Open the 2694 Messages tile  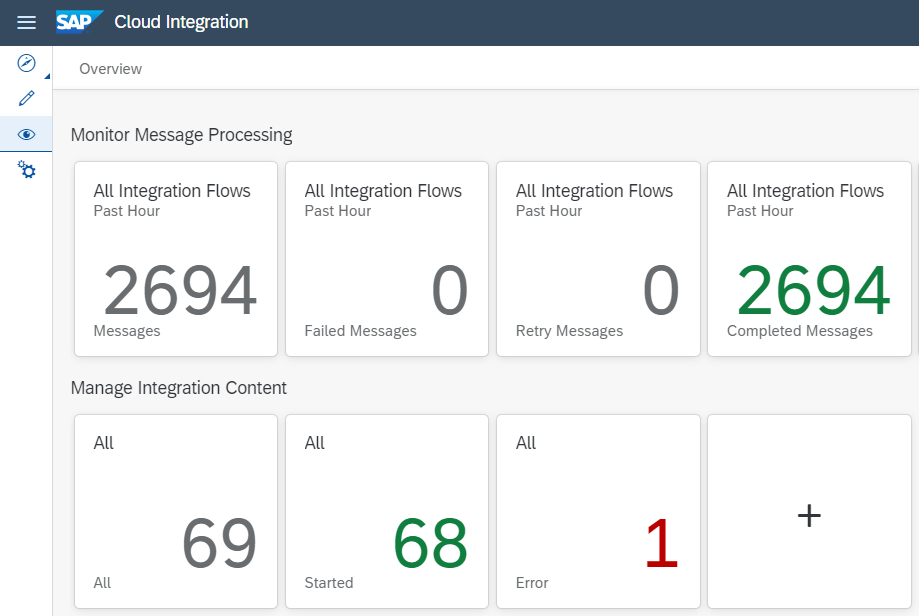click(x=175, y=259)
